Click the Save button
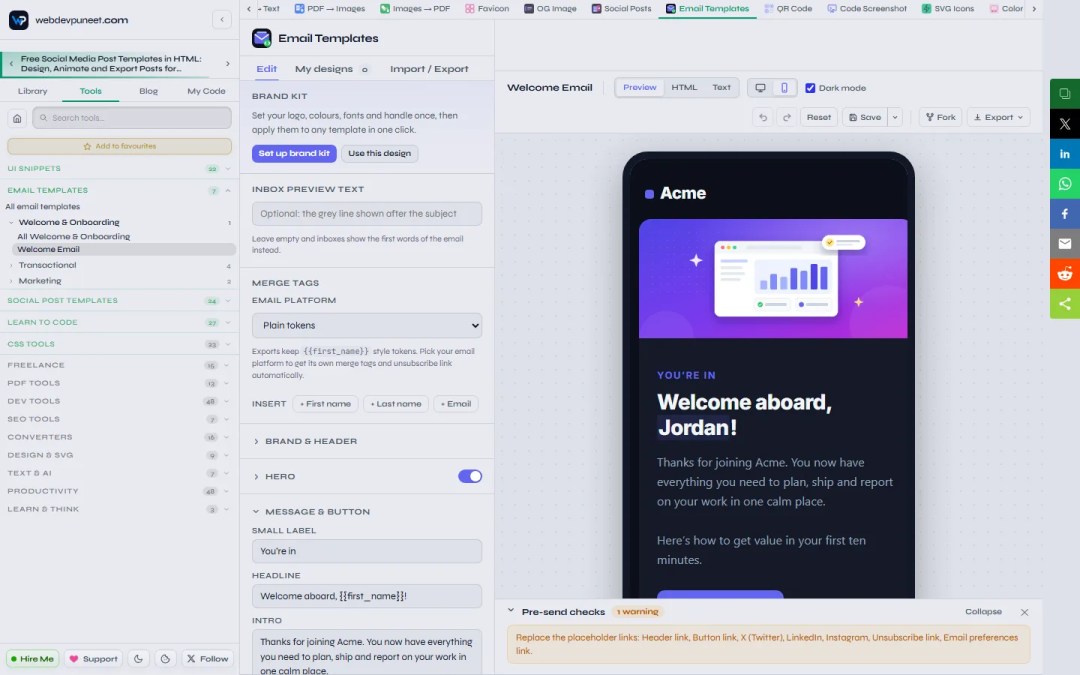1080x675 pixels. [864, 117]
